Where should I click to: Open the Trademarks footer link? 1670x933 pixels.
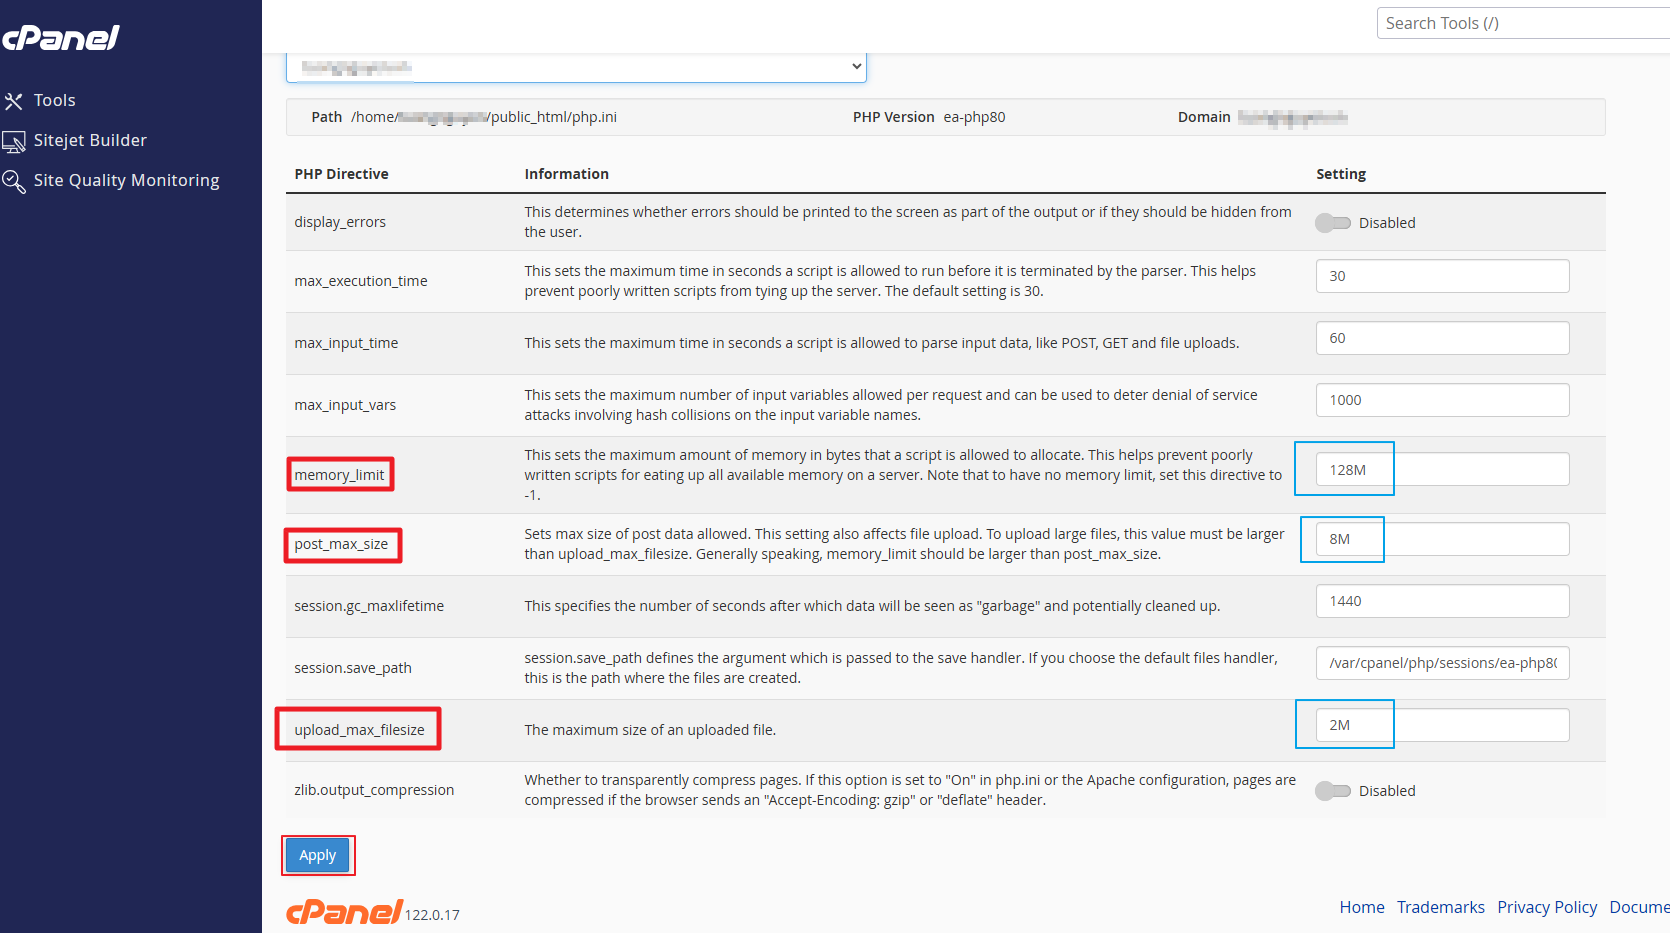tap(1440, 907)
